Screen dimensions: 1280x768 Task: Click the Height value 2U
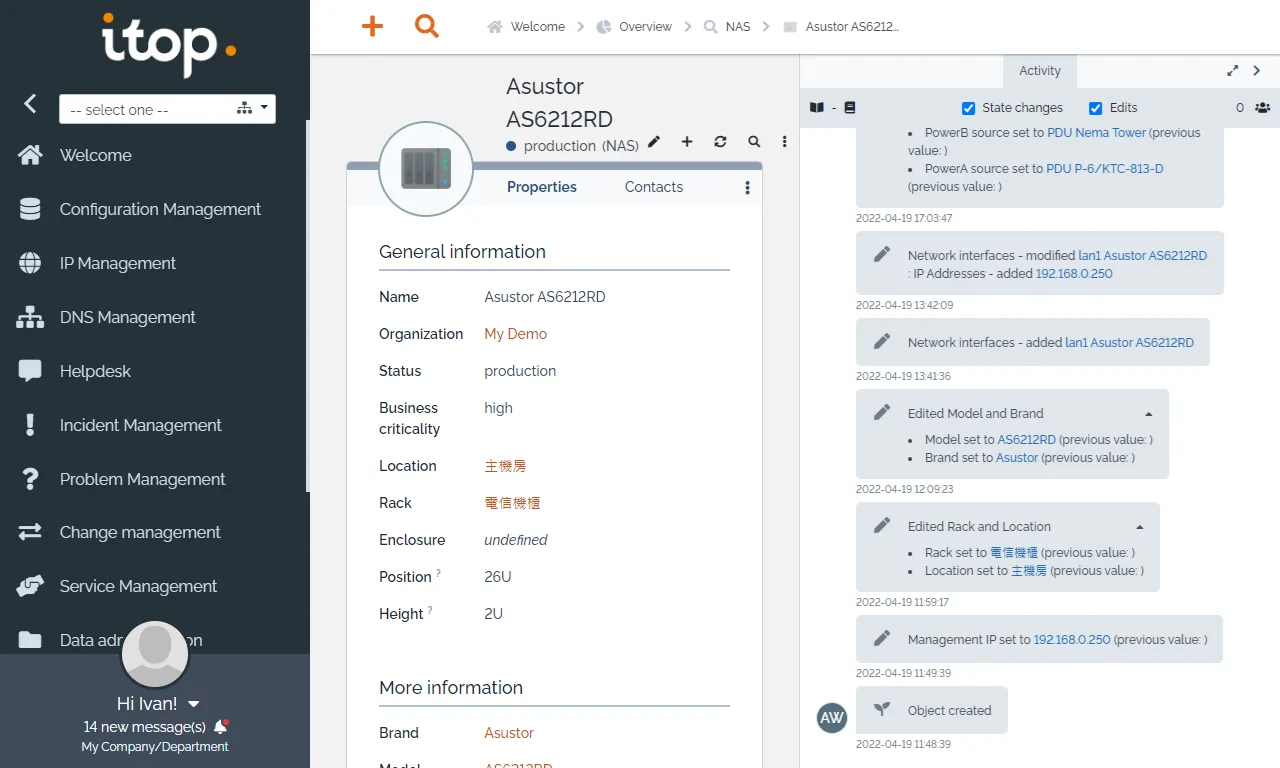(x=494, y=614)
